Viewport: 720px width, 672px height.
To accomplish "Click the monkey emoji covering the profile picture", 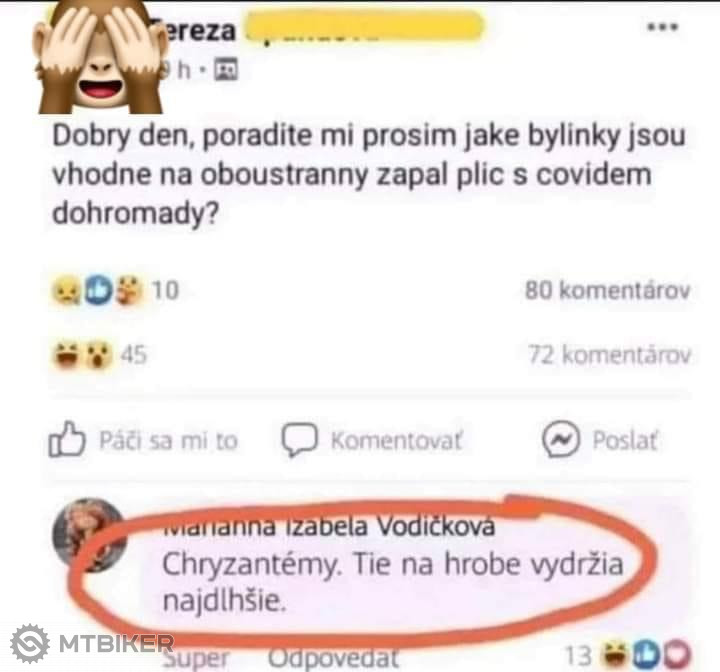I will pos(101,57).
